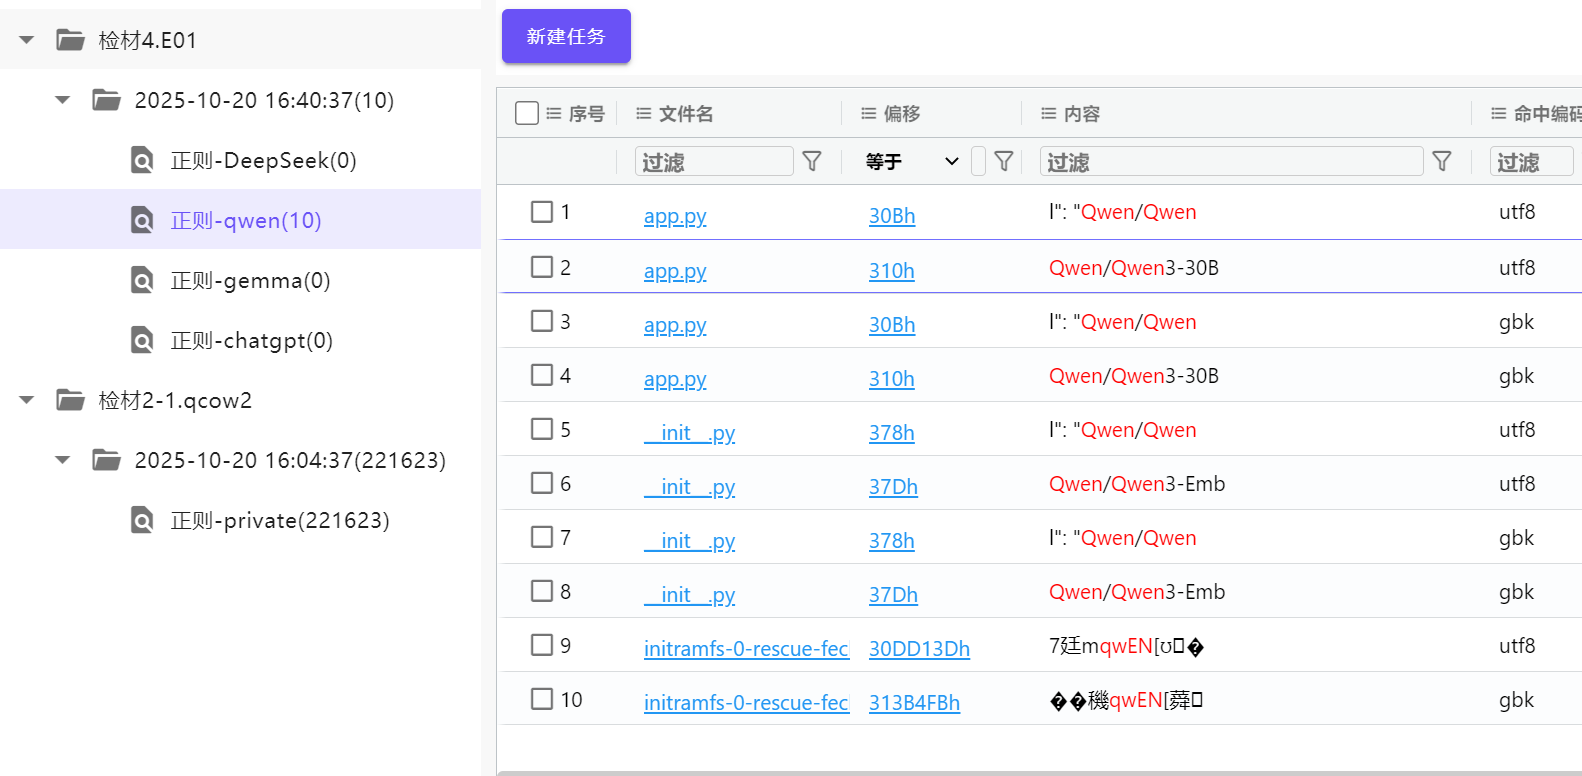The image size is (1582, 776).
Task: Click the 内容 filter input field
Action: pyautogui.click(x=1232, y=161)
